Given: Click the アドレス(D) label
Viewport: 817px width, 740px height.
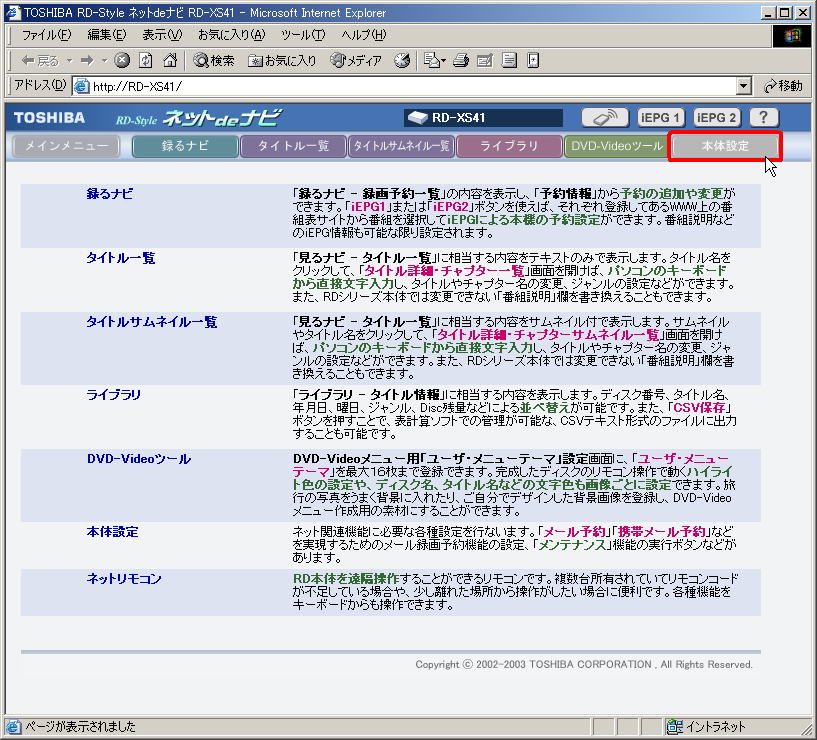Looking at the screenshot, I should (x=40, y=85).
